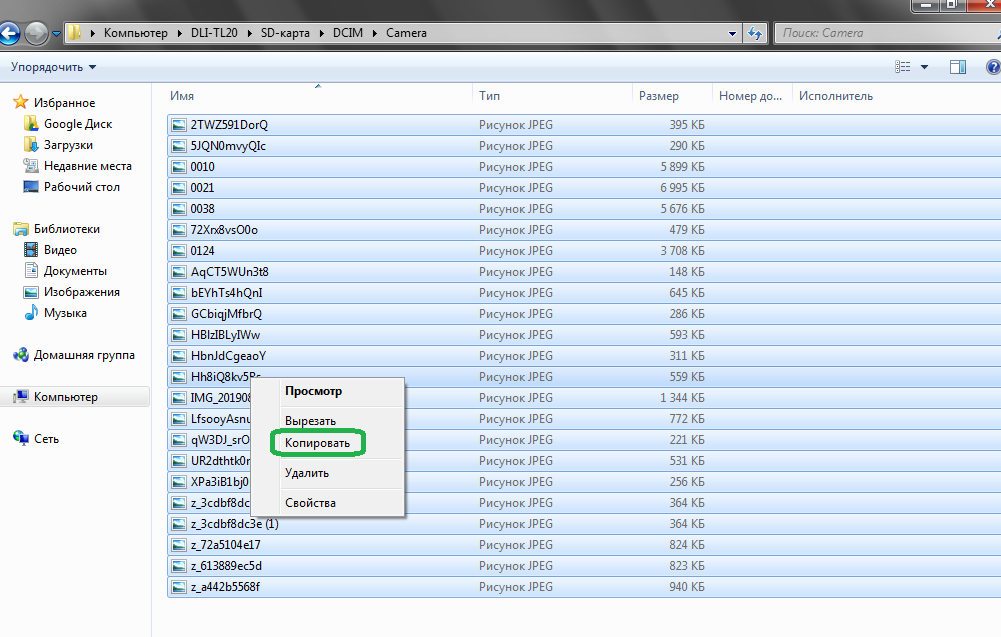This screenshot has width=1001, height=637.
Task: Open the Музыка library
Action: point(65,313)
